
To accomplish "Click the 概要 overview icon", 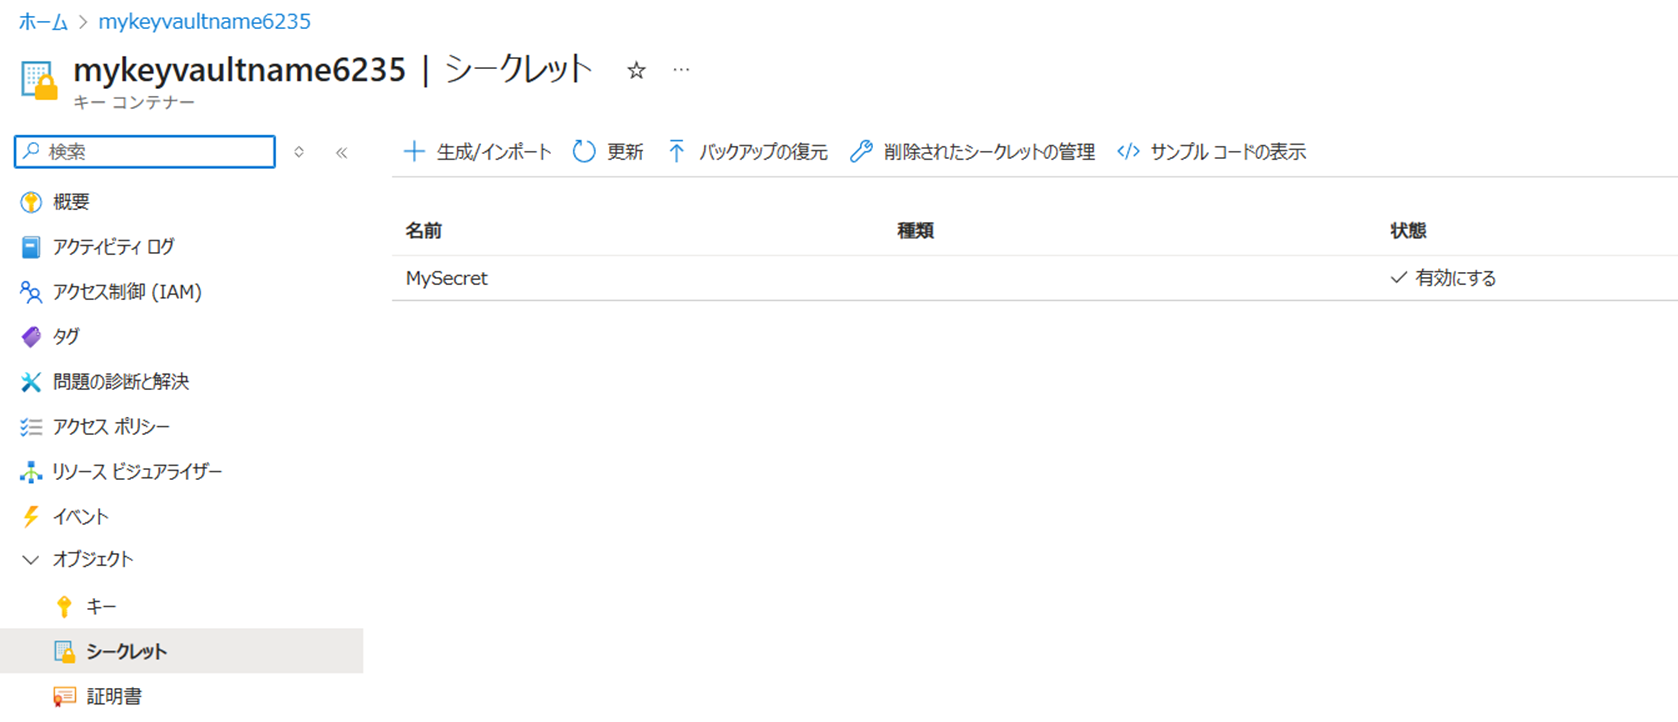I will [x=31, y=202].
